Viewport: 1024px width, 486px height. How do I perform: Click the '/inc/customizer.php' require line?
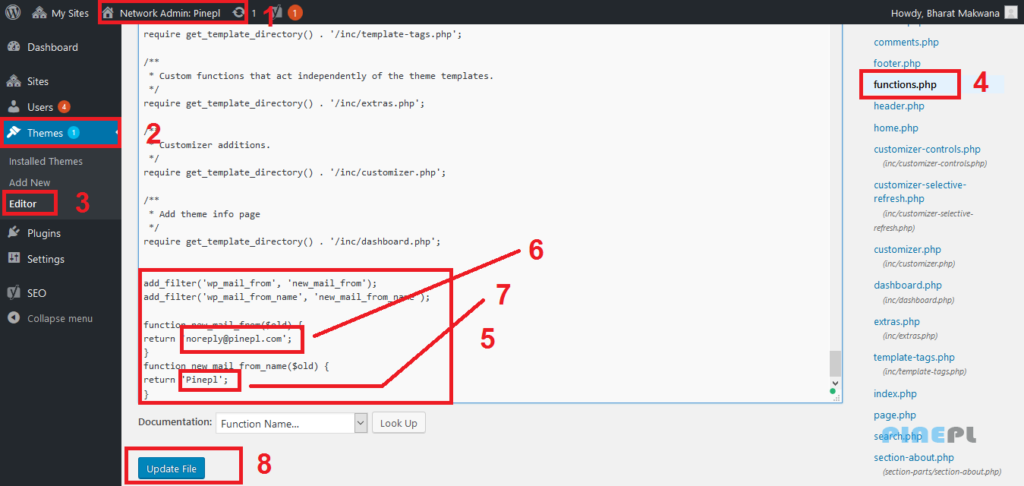(295, 172)
